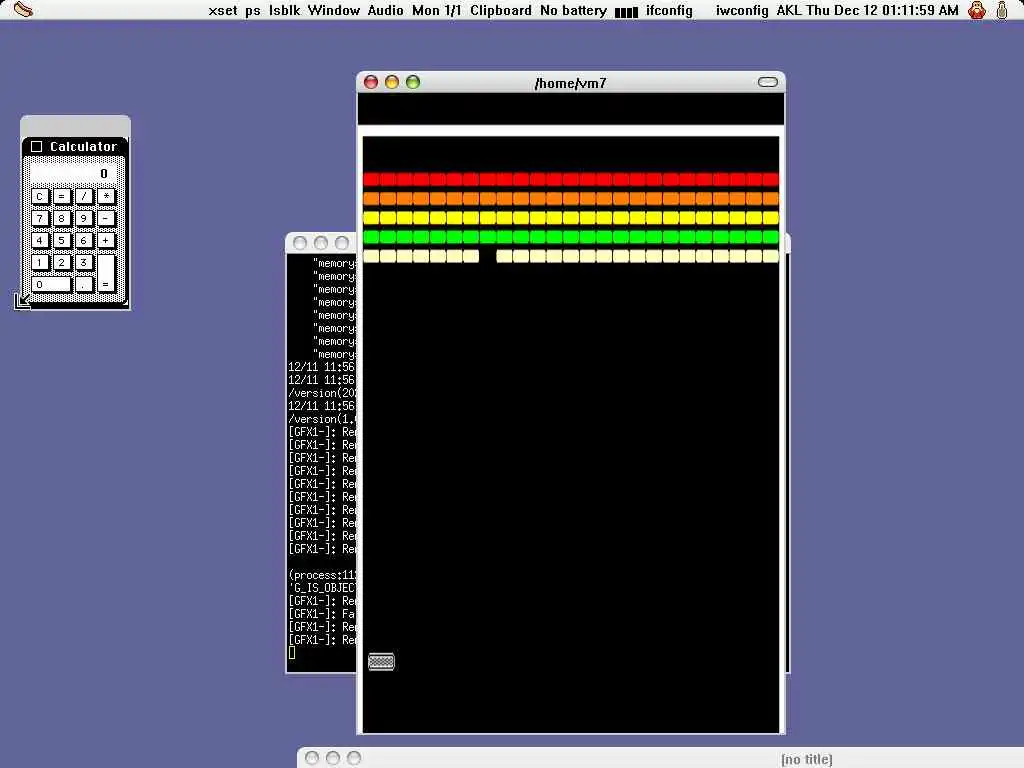Click the terminal cursor block in background window
Image resolution: width=1024 pixels, height=768 pixels.
tap(291, 652)
